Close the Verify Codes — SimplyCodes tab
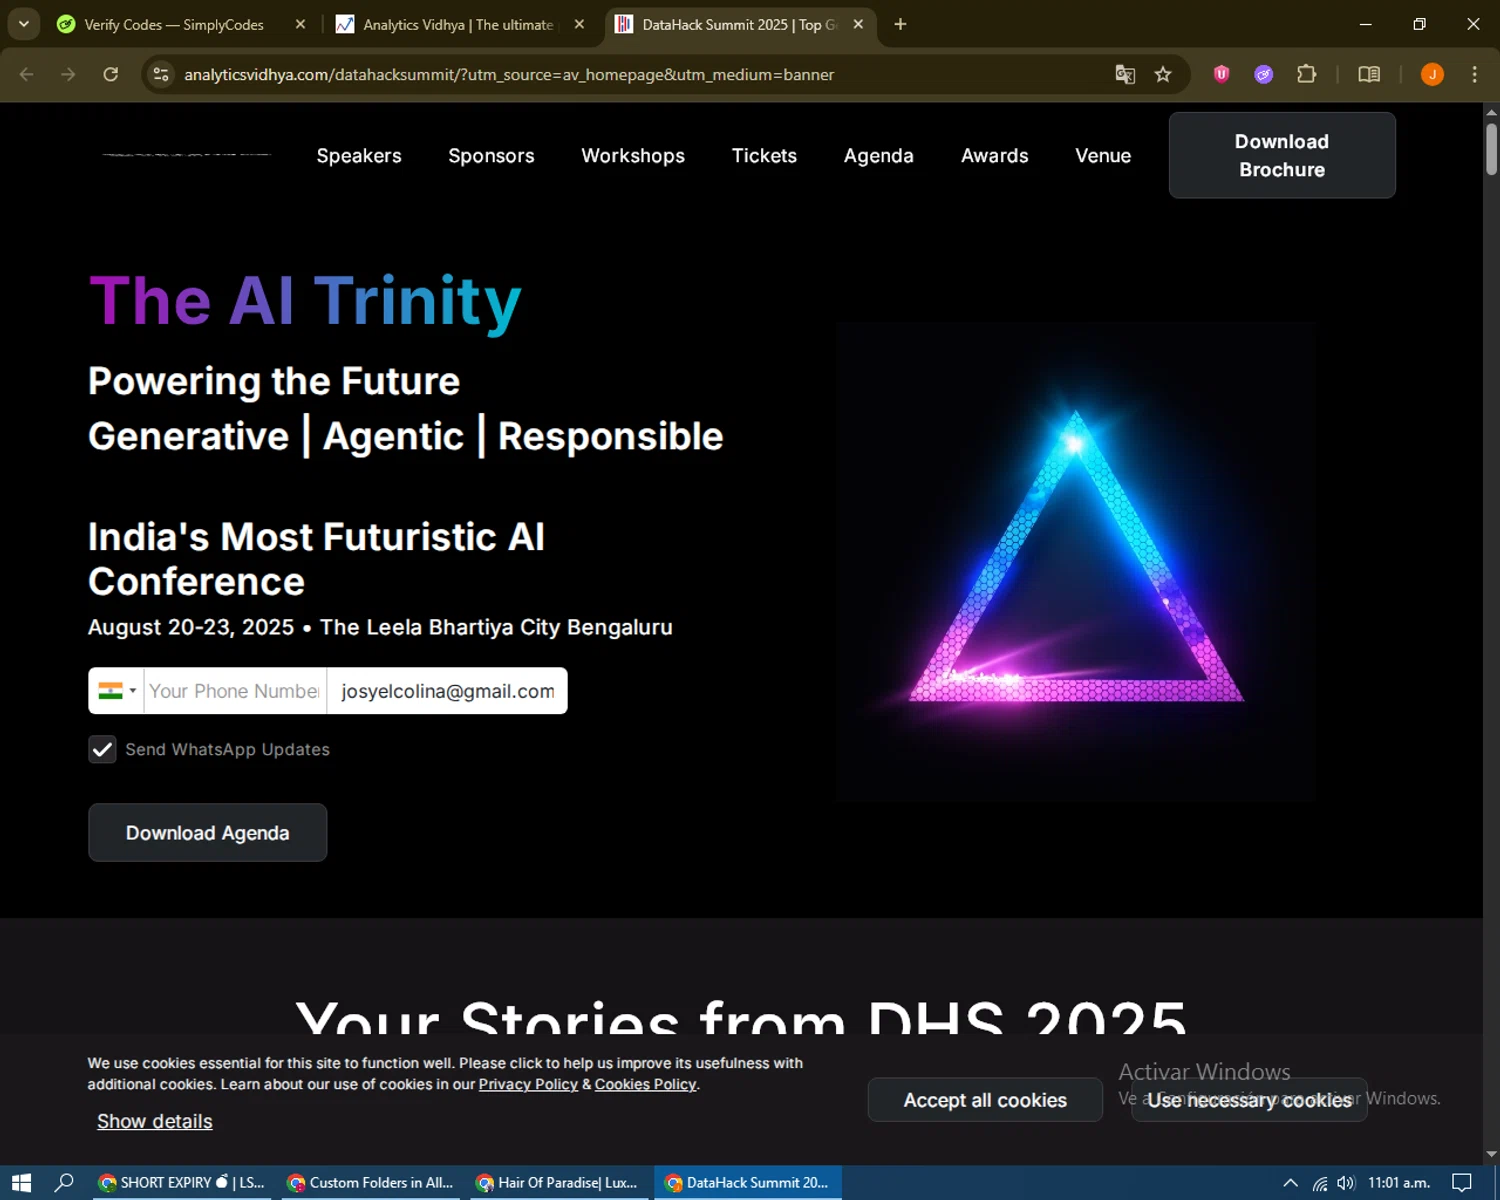Viewport: 1500px width, 1200px height. click(x=300, y=24)
